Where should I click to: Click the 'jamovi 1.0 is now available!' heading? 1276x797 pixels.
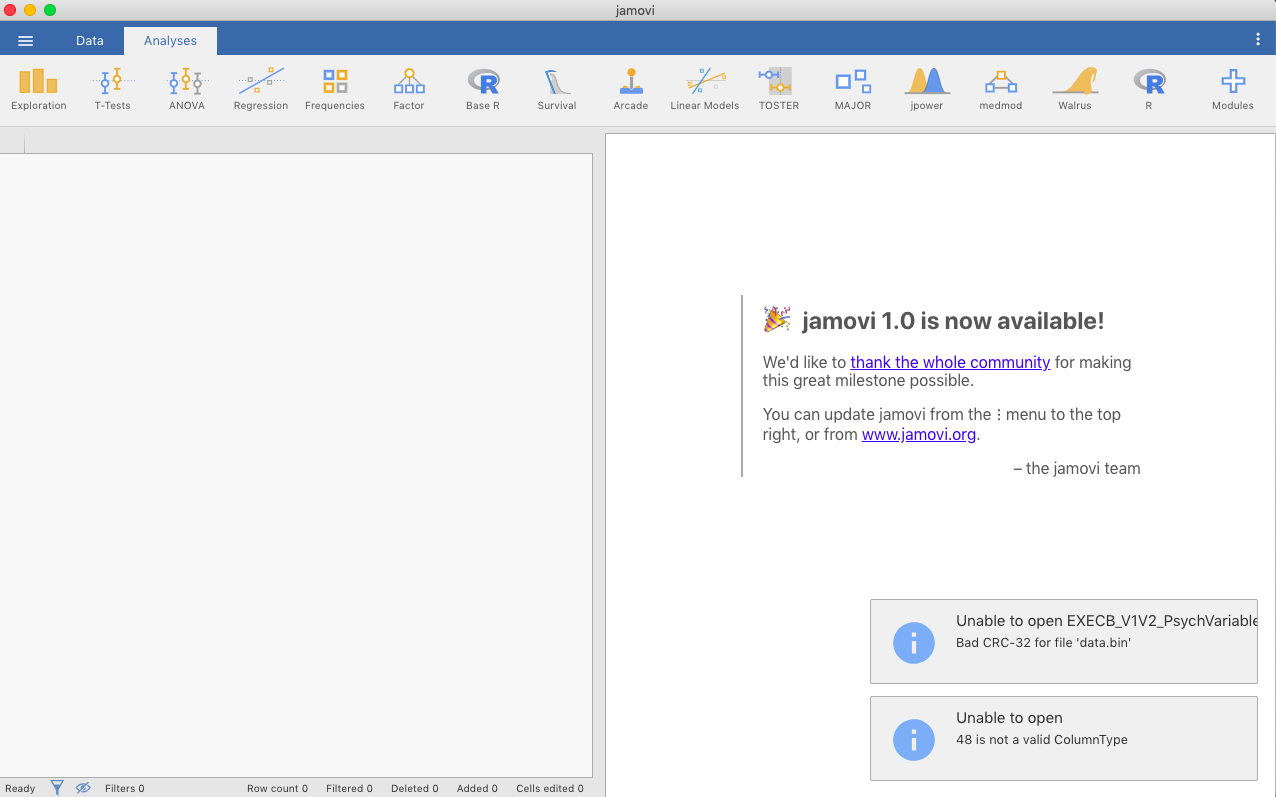click(953, 321)
